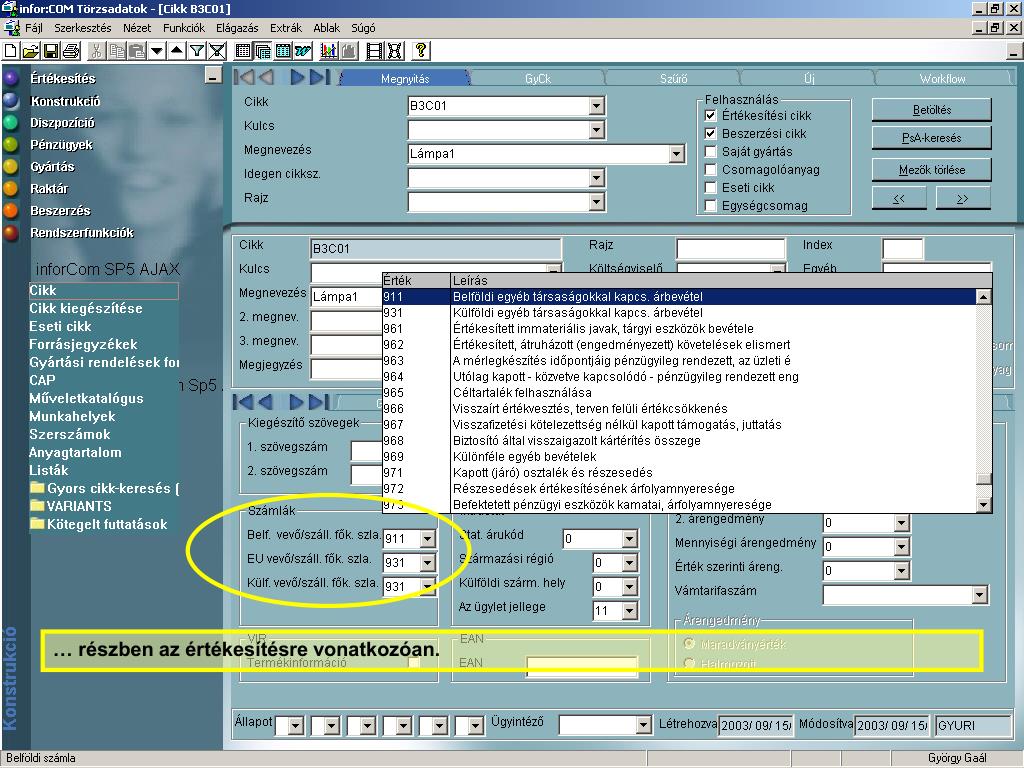
Task: Open the Funkciók menu
Action: coord(184,28)
